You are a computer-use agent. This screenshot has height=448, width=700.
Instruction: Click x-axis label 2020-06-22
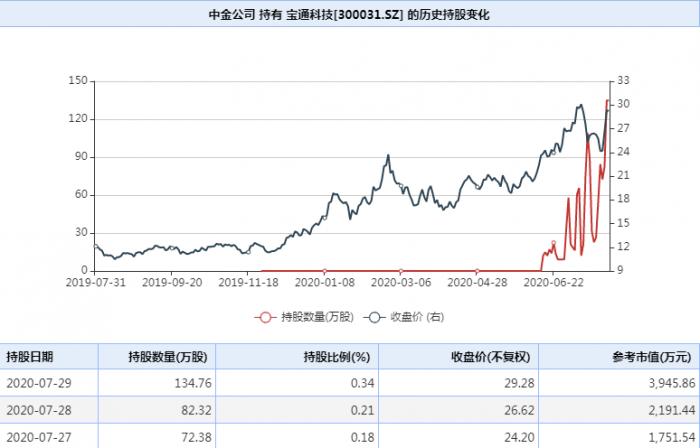(554, 282)
